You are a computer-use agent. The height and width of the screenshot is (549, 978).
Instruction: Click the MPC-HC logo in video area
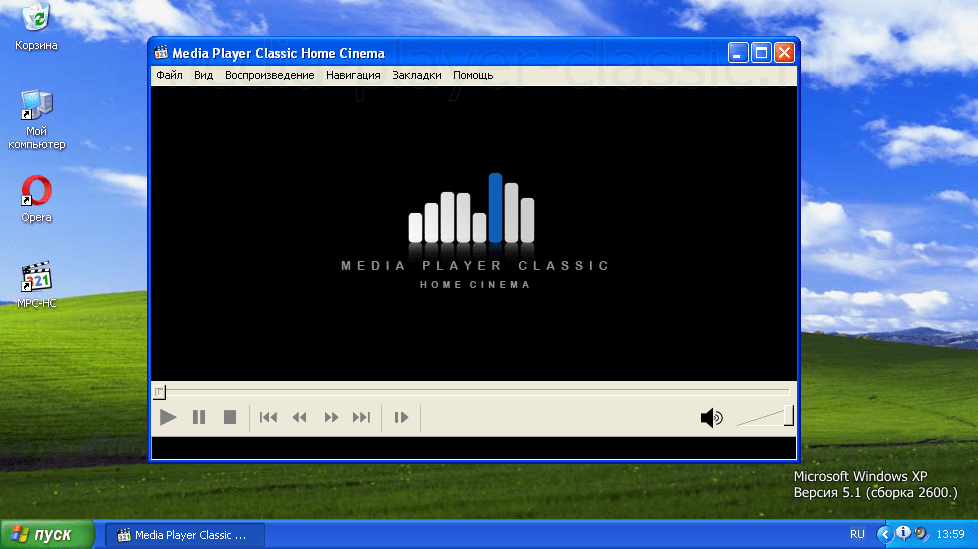474,231
